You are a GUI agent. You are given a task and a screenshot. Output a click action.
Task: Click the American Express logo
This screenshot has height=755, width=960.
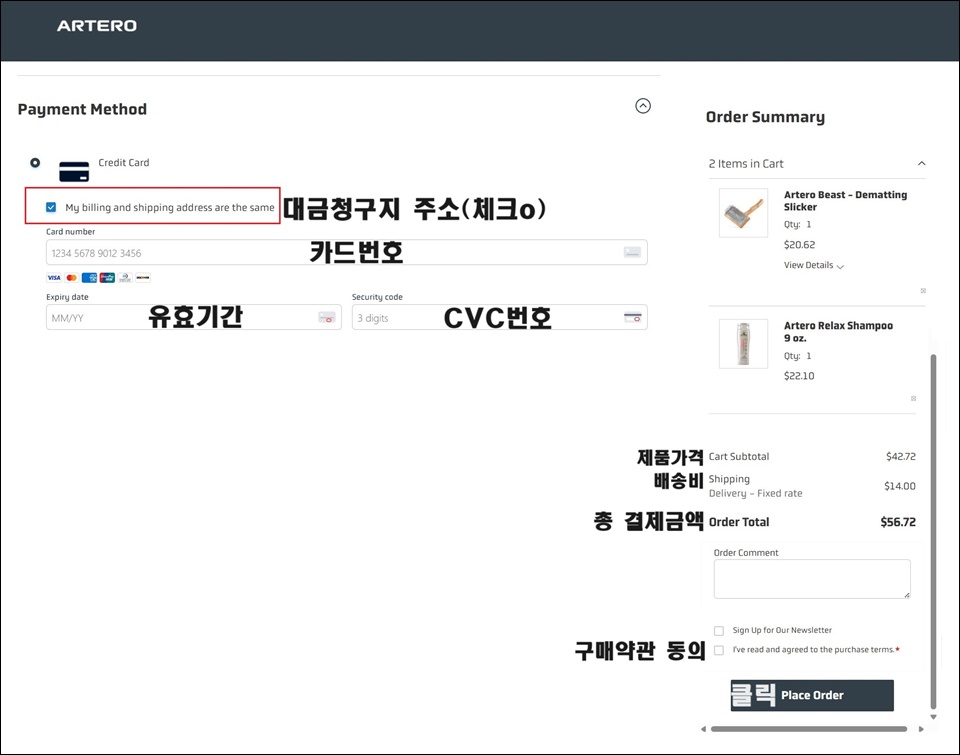pyautogui.click(x=89, y=277)
